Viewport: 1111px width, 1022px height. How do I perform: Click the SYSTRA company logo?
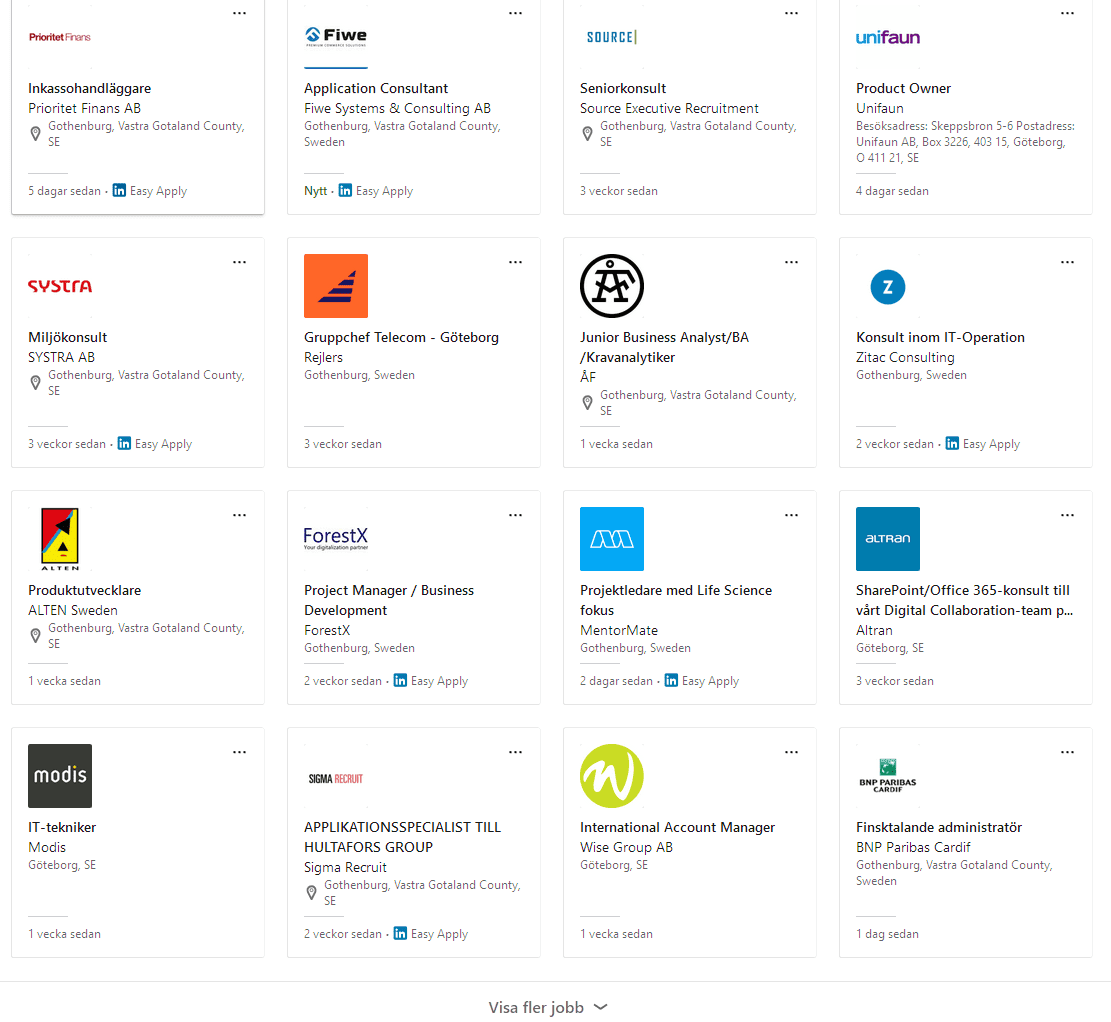point(60,286)
